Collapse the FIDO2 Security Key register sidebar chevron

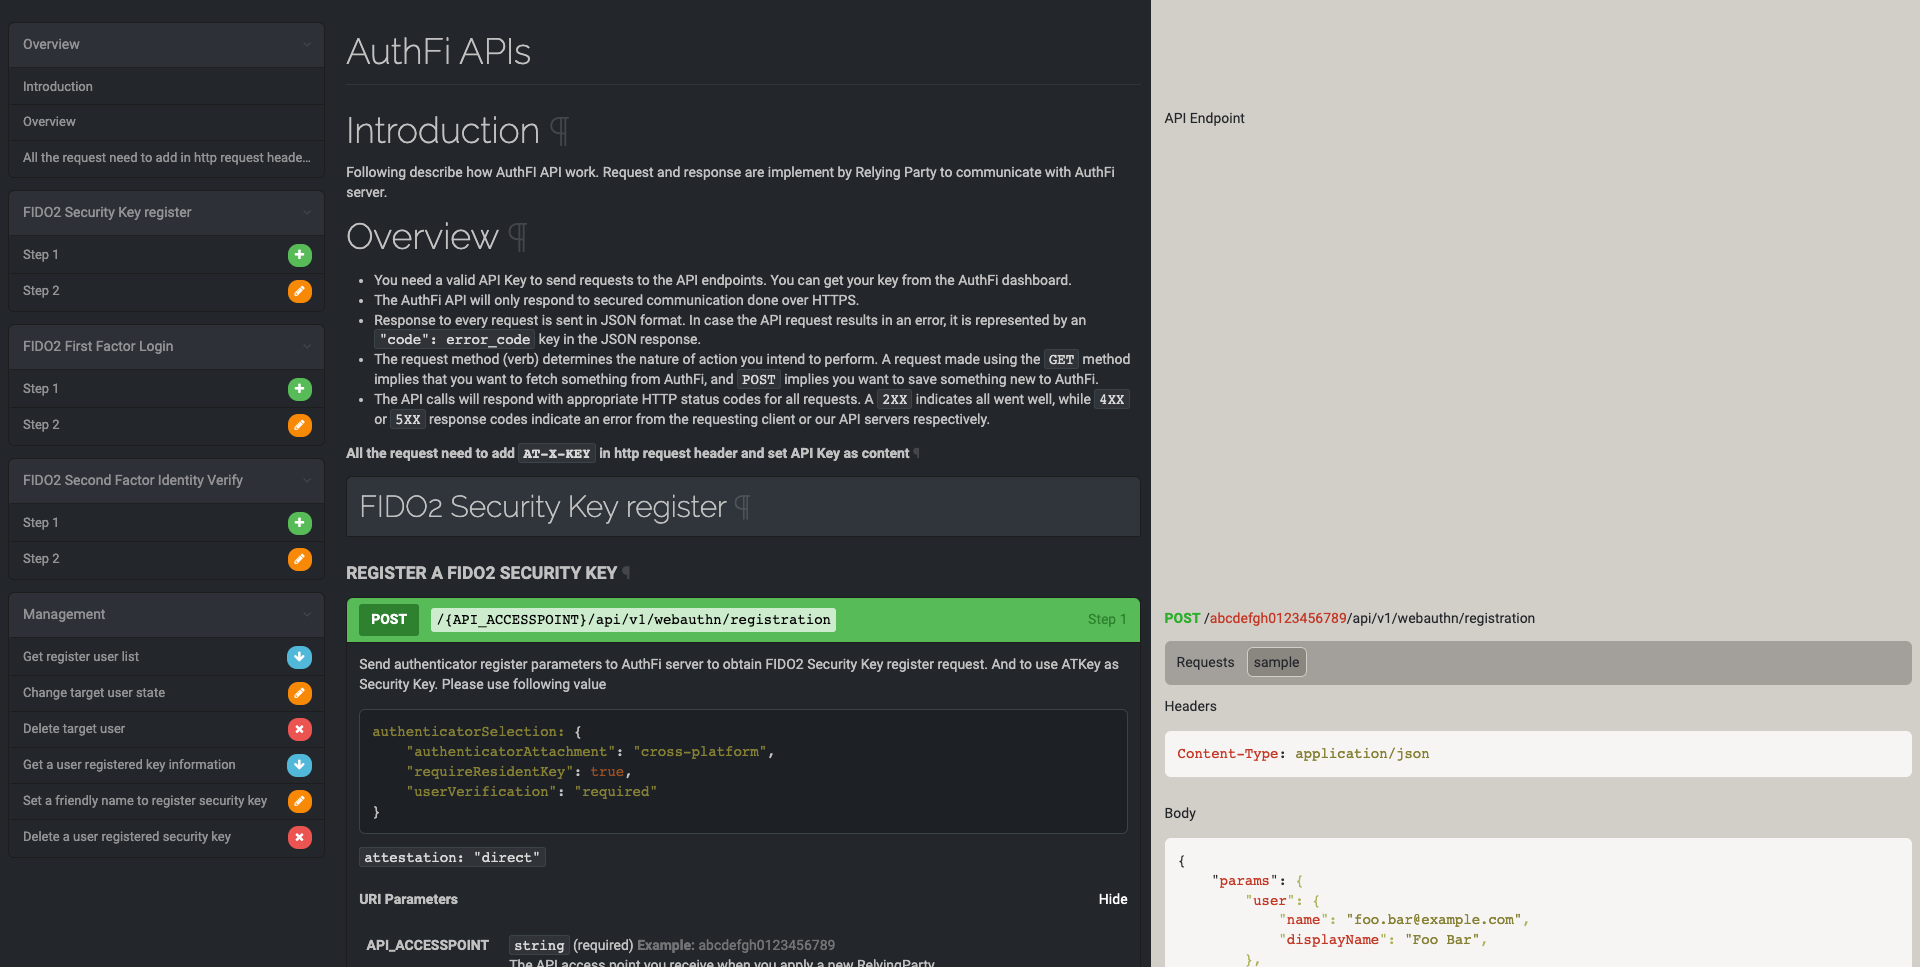(307, 213)
